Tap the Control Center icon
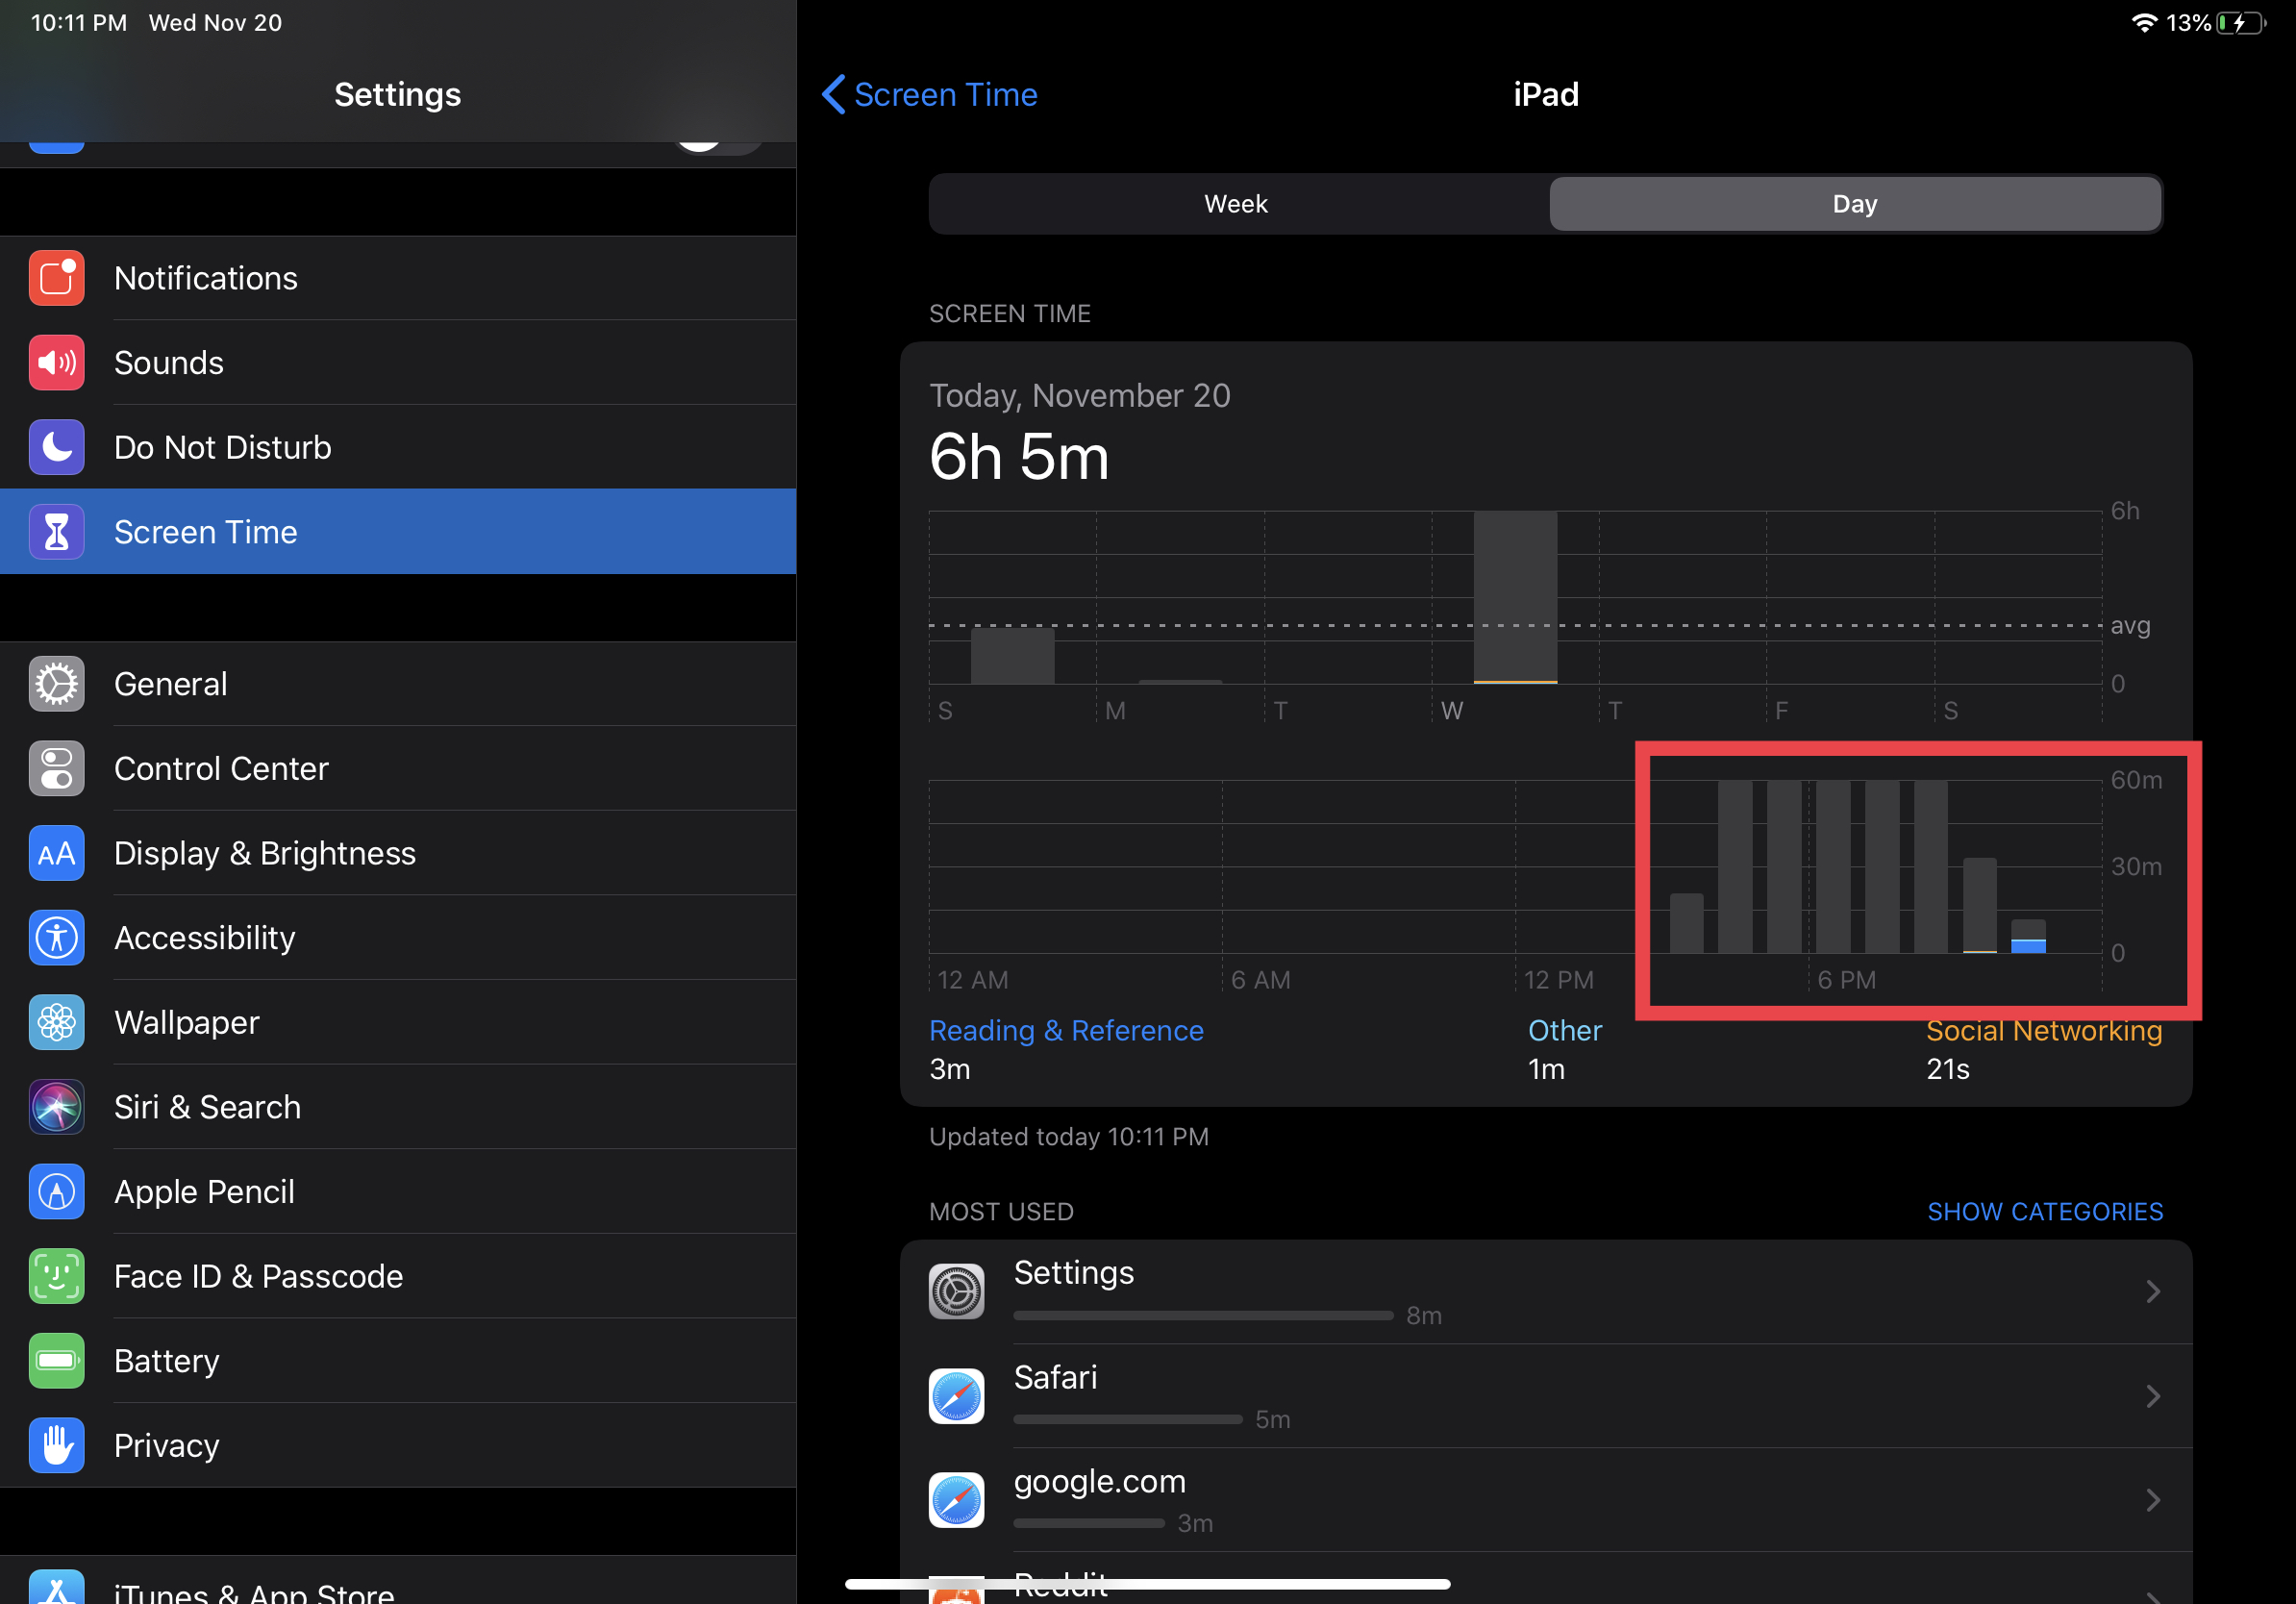The height and width of the screenshot is (1604, 2296). coord(56,769)
